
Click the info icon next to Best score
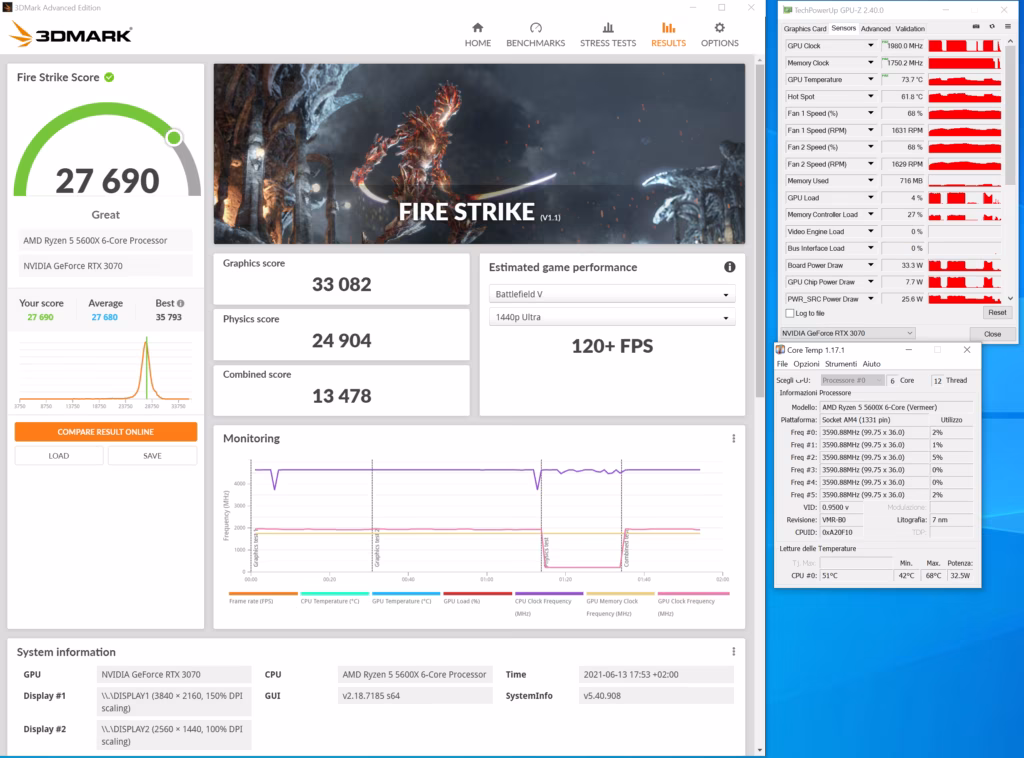[x=180, y=303]
